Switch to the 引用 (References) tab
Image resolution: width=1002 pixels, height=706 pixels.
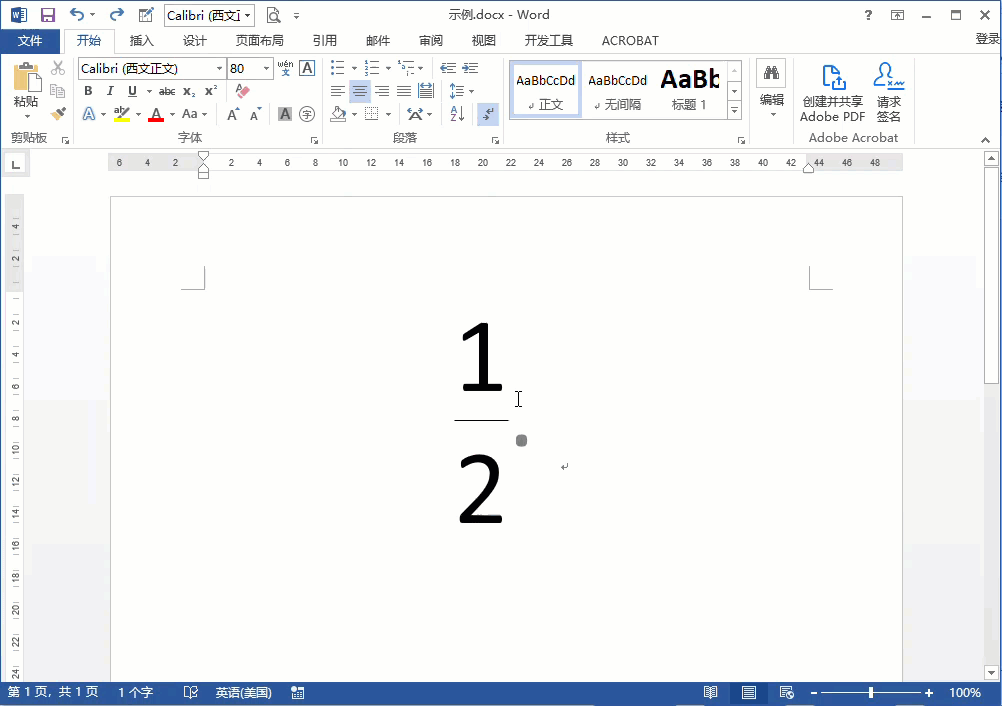(x=325, y=41)
